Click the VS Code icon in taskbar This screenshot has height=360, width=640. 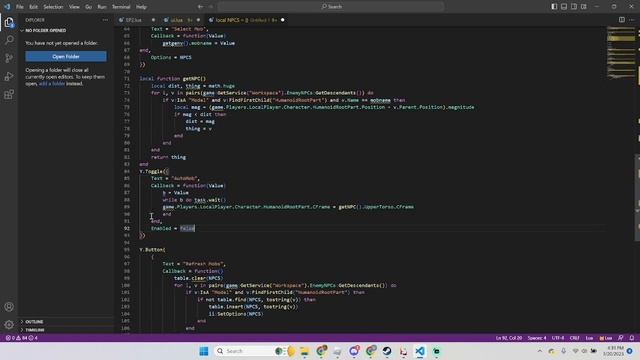420,351
